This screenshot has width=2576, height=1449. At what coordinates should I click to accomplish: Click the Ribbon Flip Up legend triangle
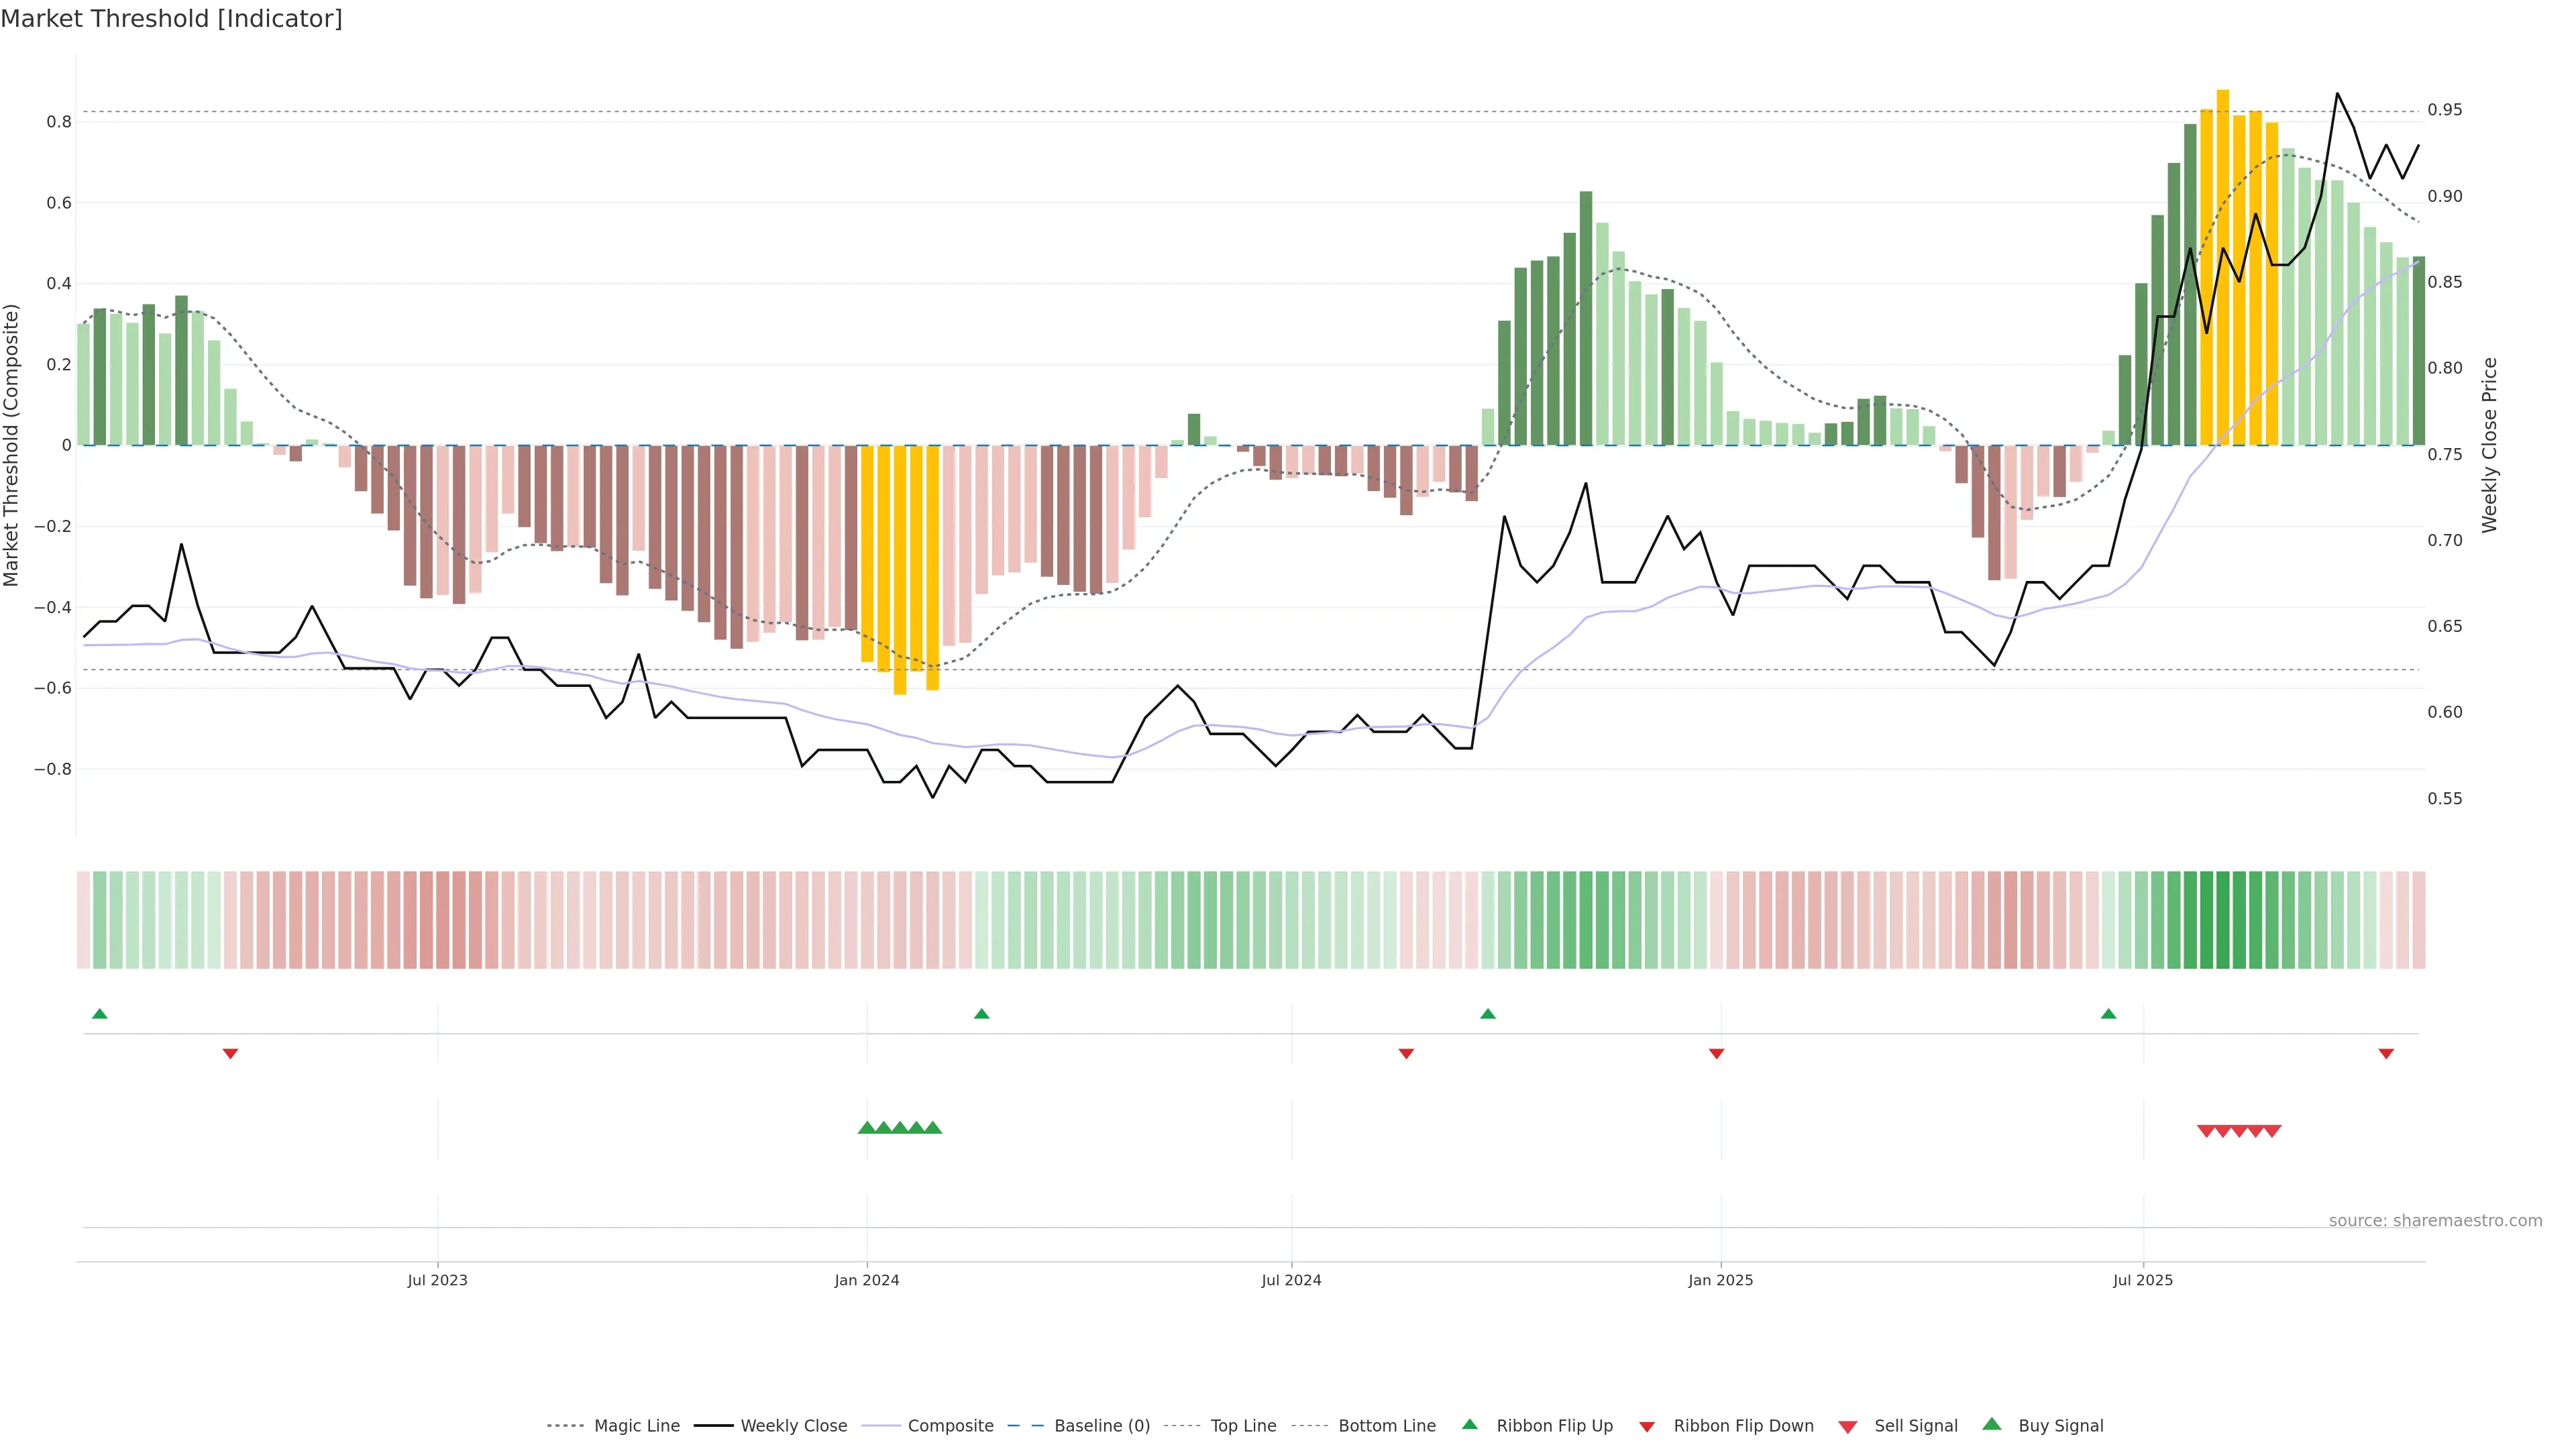point(1469,1424)
